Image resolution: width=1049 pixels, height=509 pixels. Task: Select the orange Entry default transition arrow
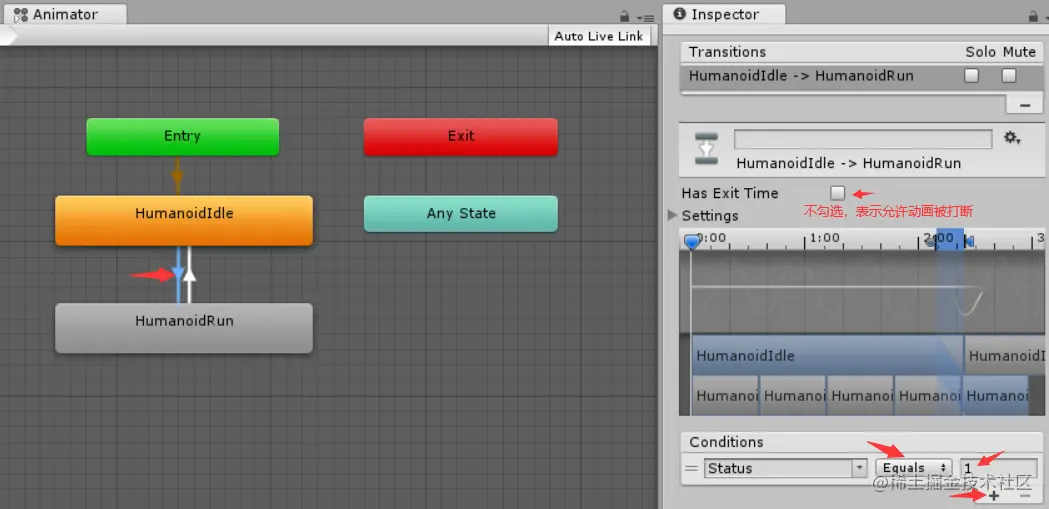(x=177, y=176)
